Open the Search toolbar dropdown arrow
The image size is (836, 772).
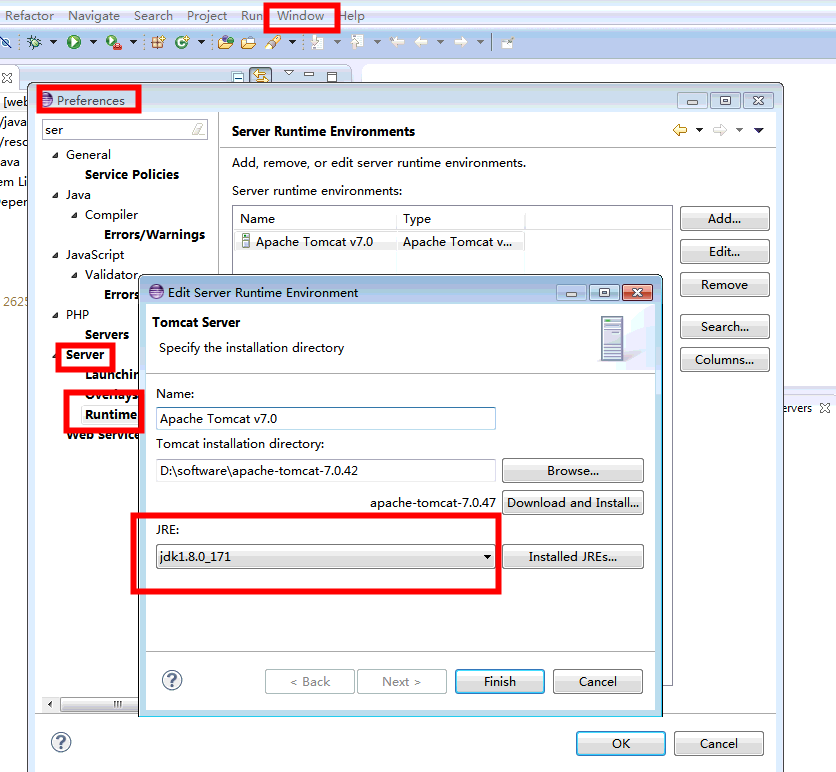tap(292, 42)
